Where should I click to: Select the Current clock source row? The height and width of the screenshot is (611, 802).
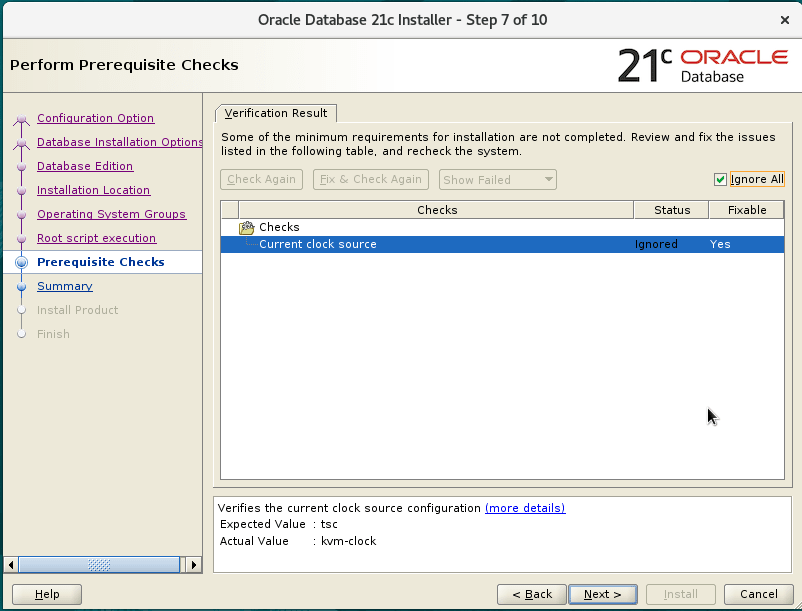click(502, 244)
